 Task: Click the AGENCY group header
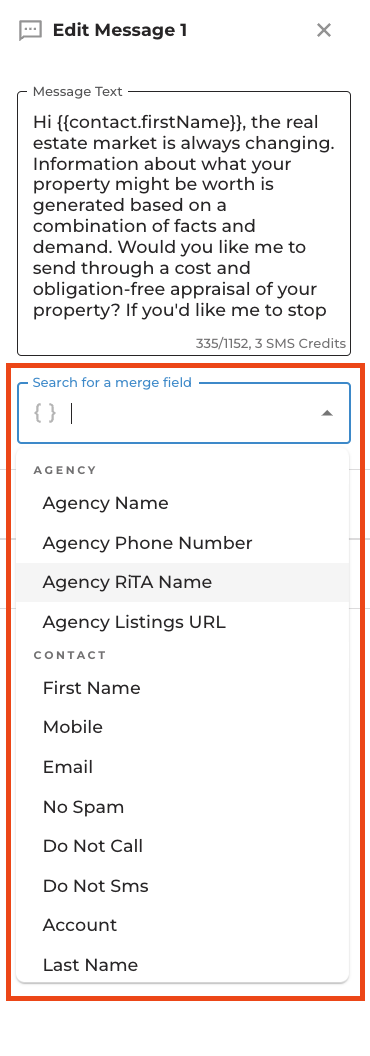[x=65, y=470]
